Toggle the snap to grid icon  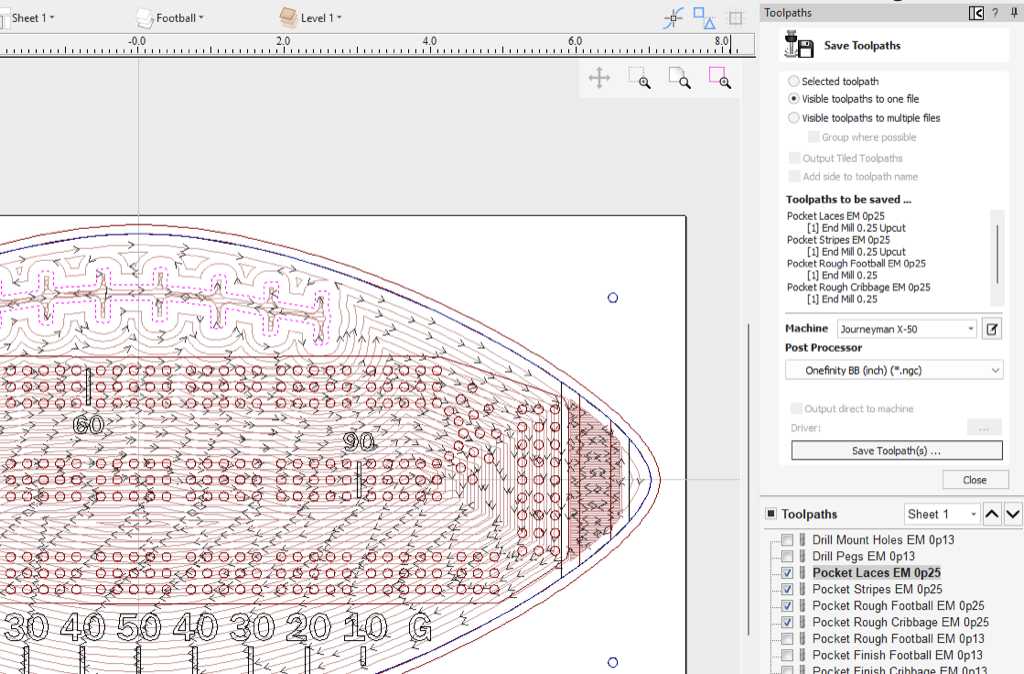(735, 18)
